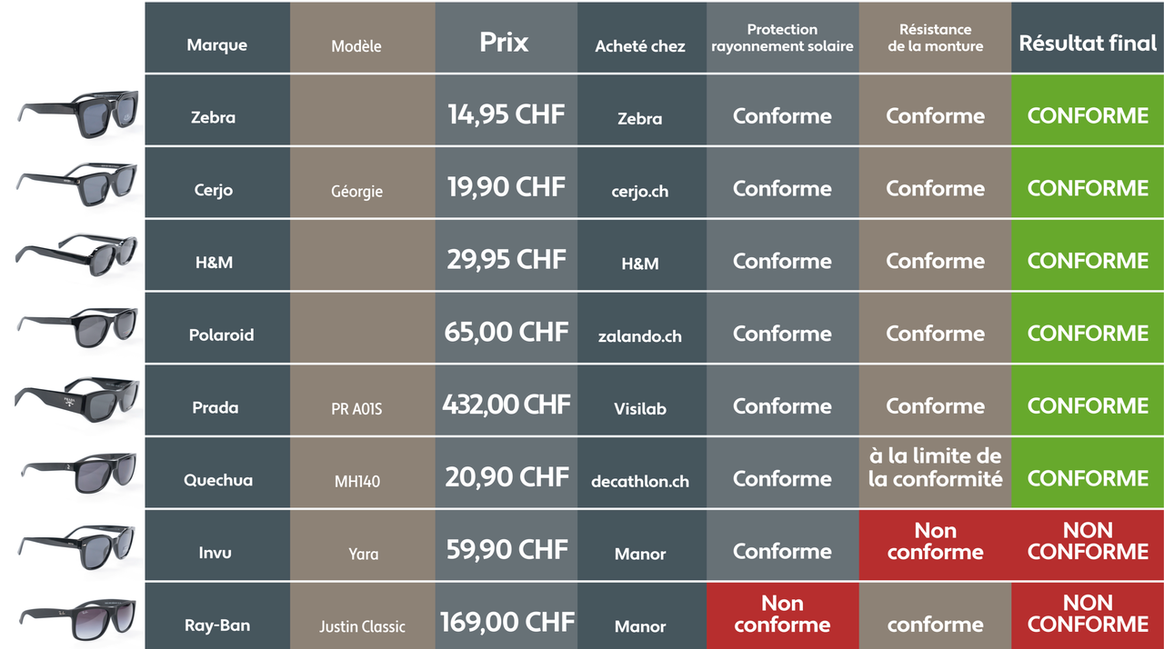Click the red Non conforme cell for Ray-Ban protection

tap(782, 616)
